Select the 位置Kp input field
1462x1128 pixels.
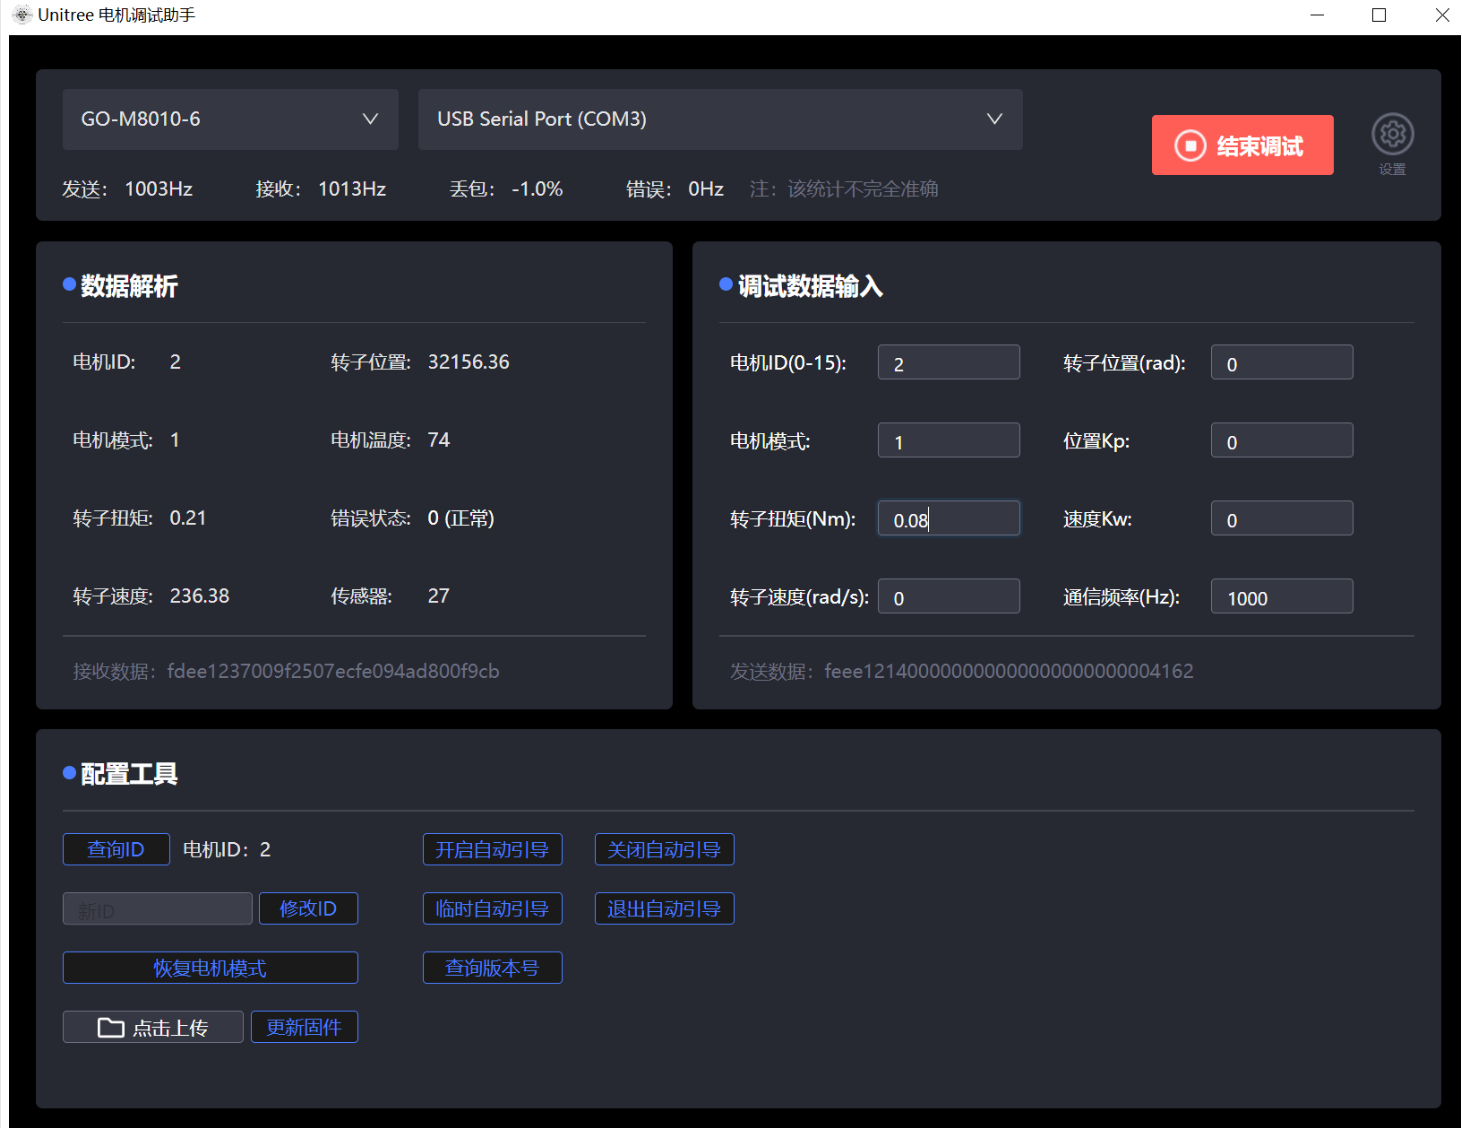point(1281,441)
